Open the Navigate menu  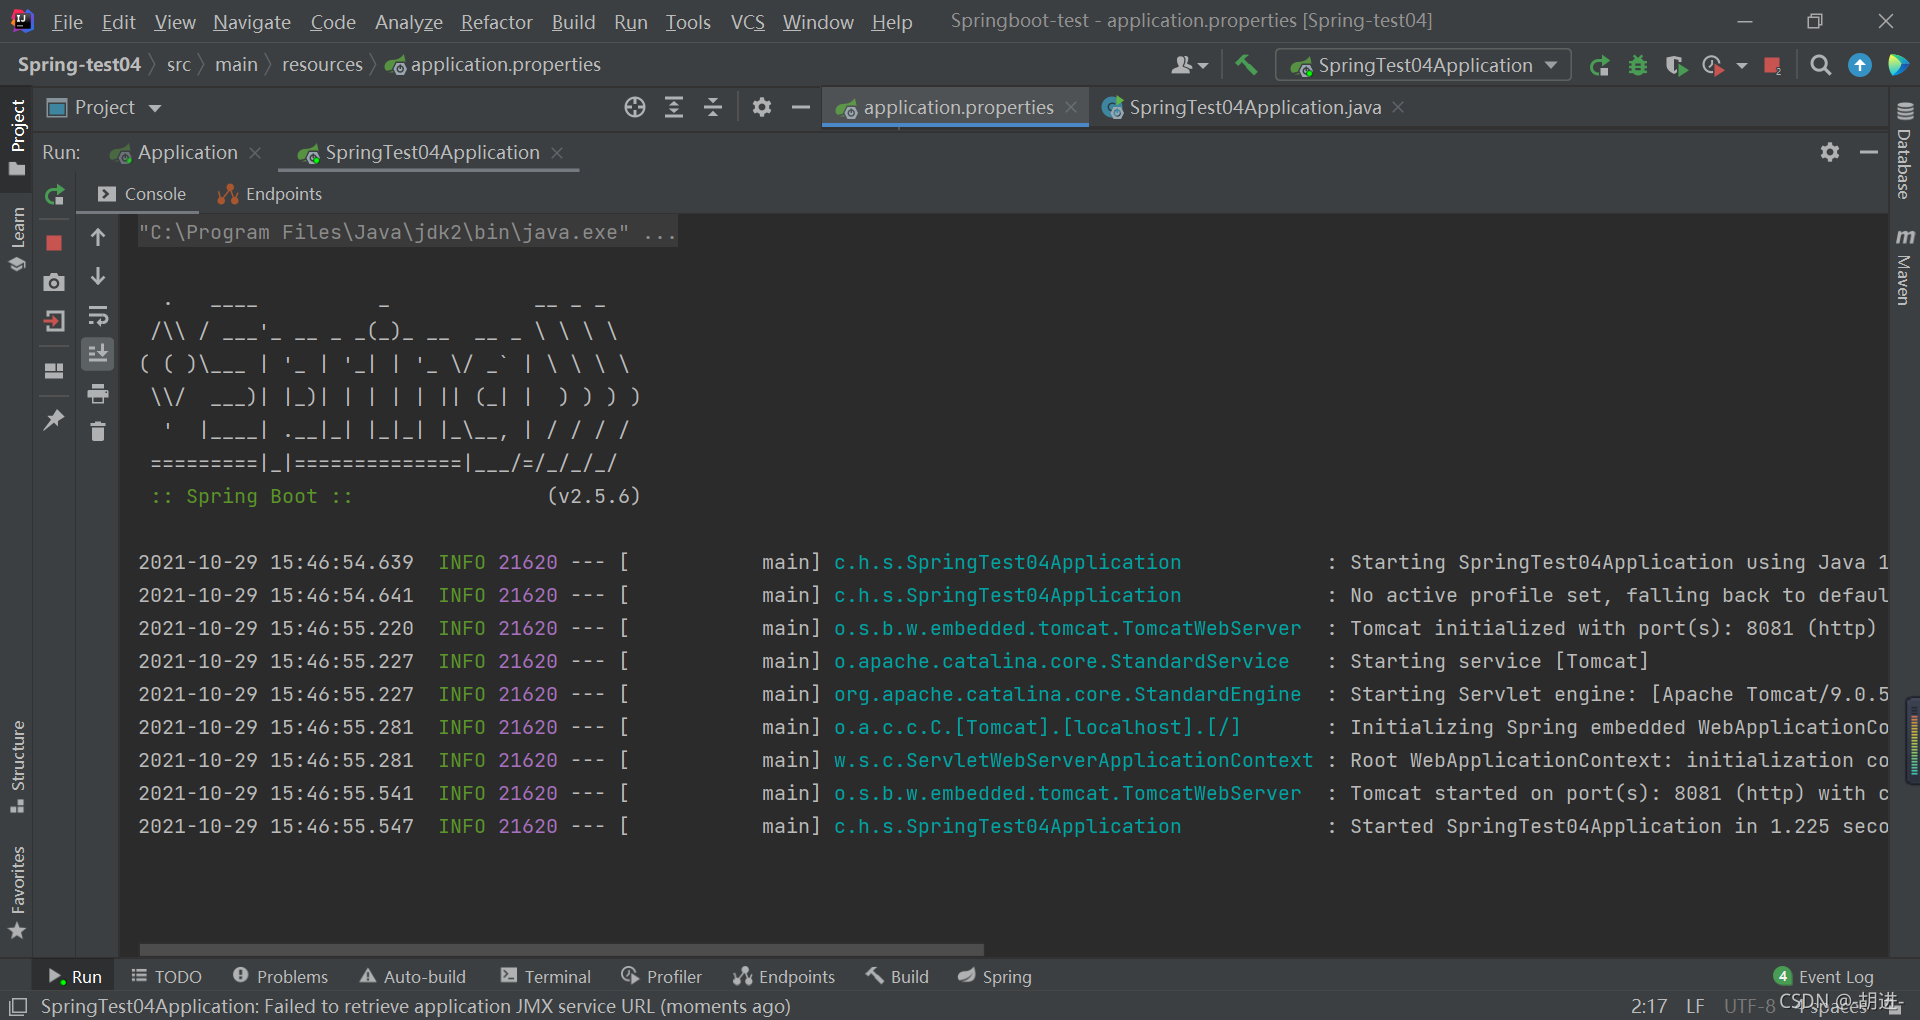point(252,22)
